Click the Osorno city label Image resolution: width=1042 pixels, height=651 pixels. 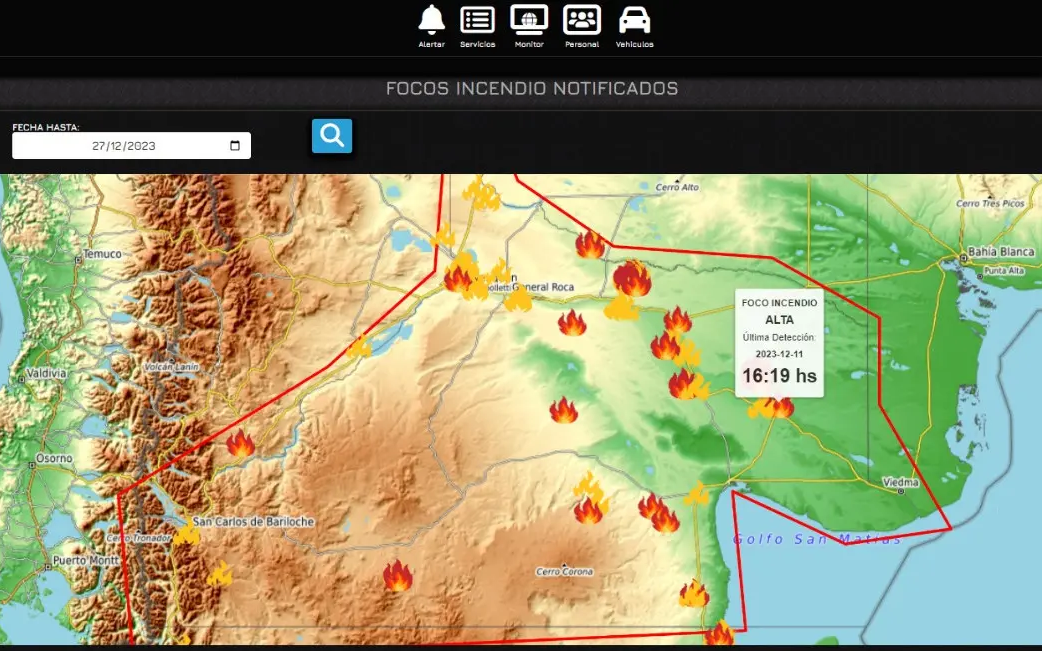pyautogui.click(x=54, y=458)
